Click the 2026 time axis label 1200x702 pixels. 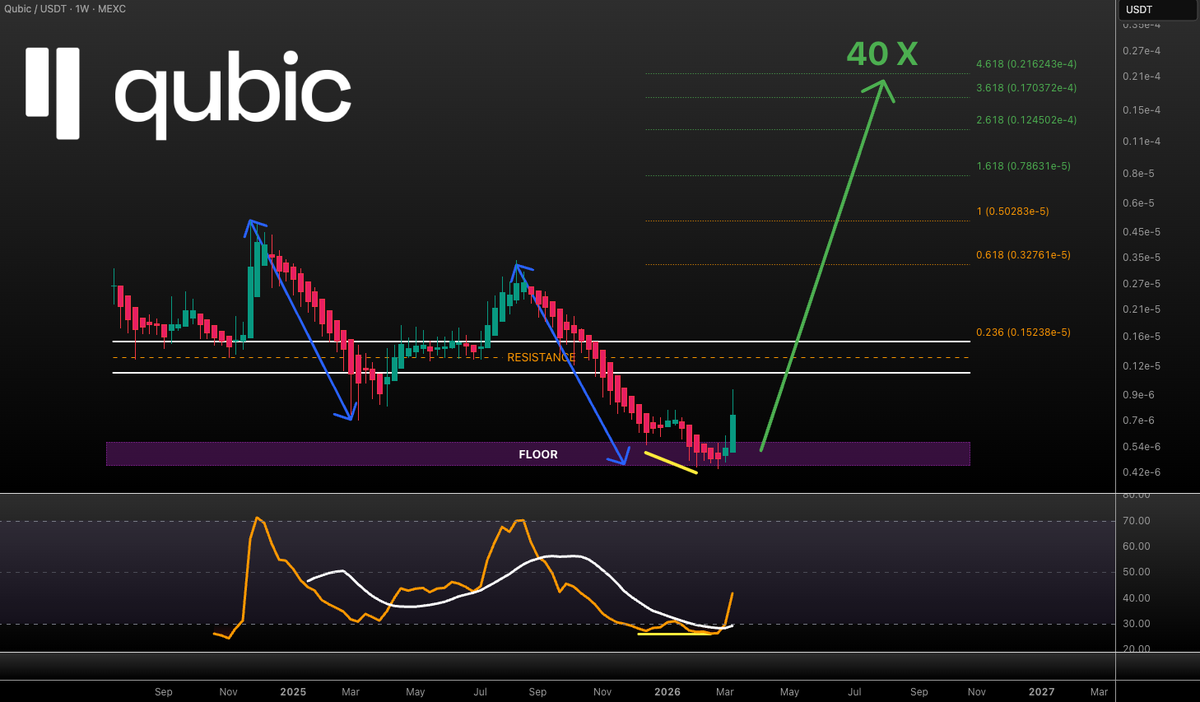665,692
